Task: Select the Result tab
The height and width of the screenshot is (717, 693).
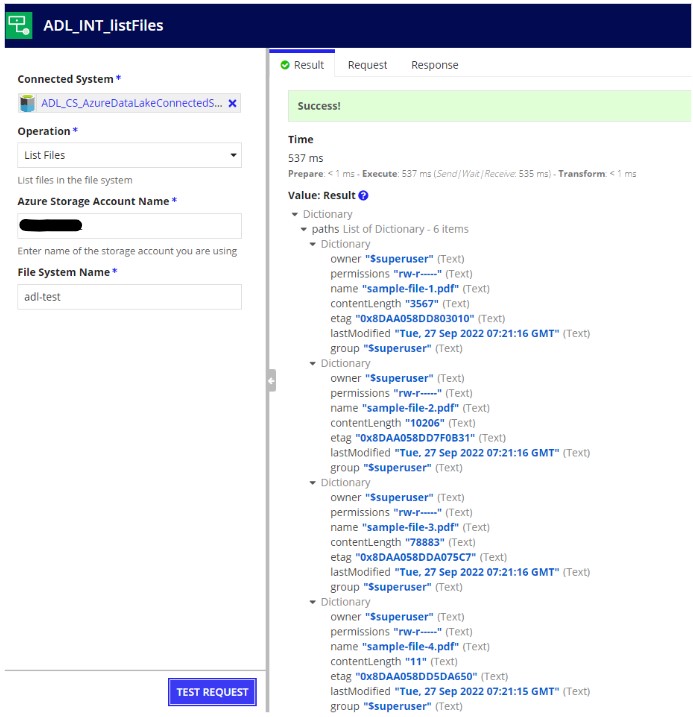Action: pos(302,64)
